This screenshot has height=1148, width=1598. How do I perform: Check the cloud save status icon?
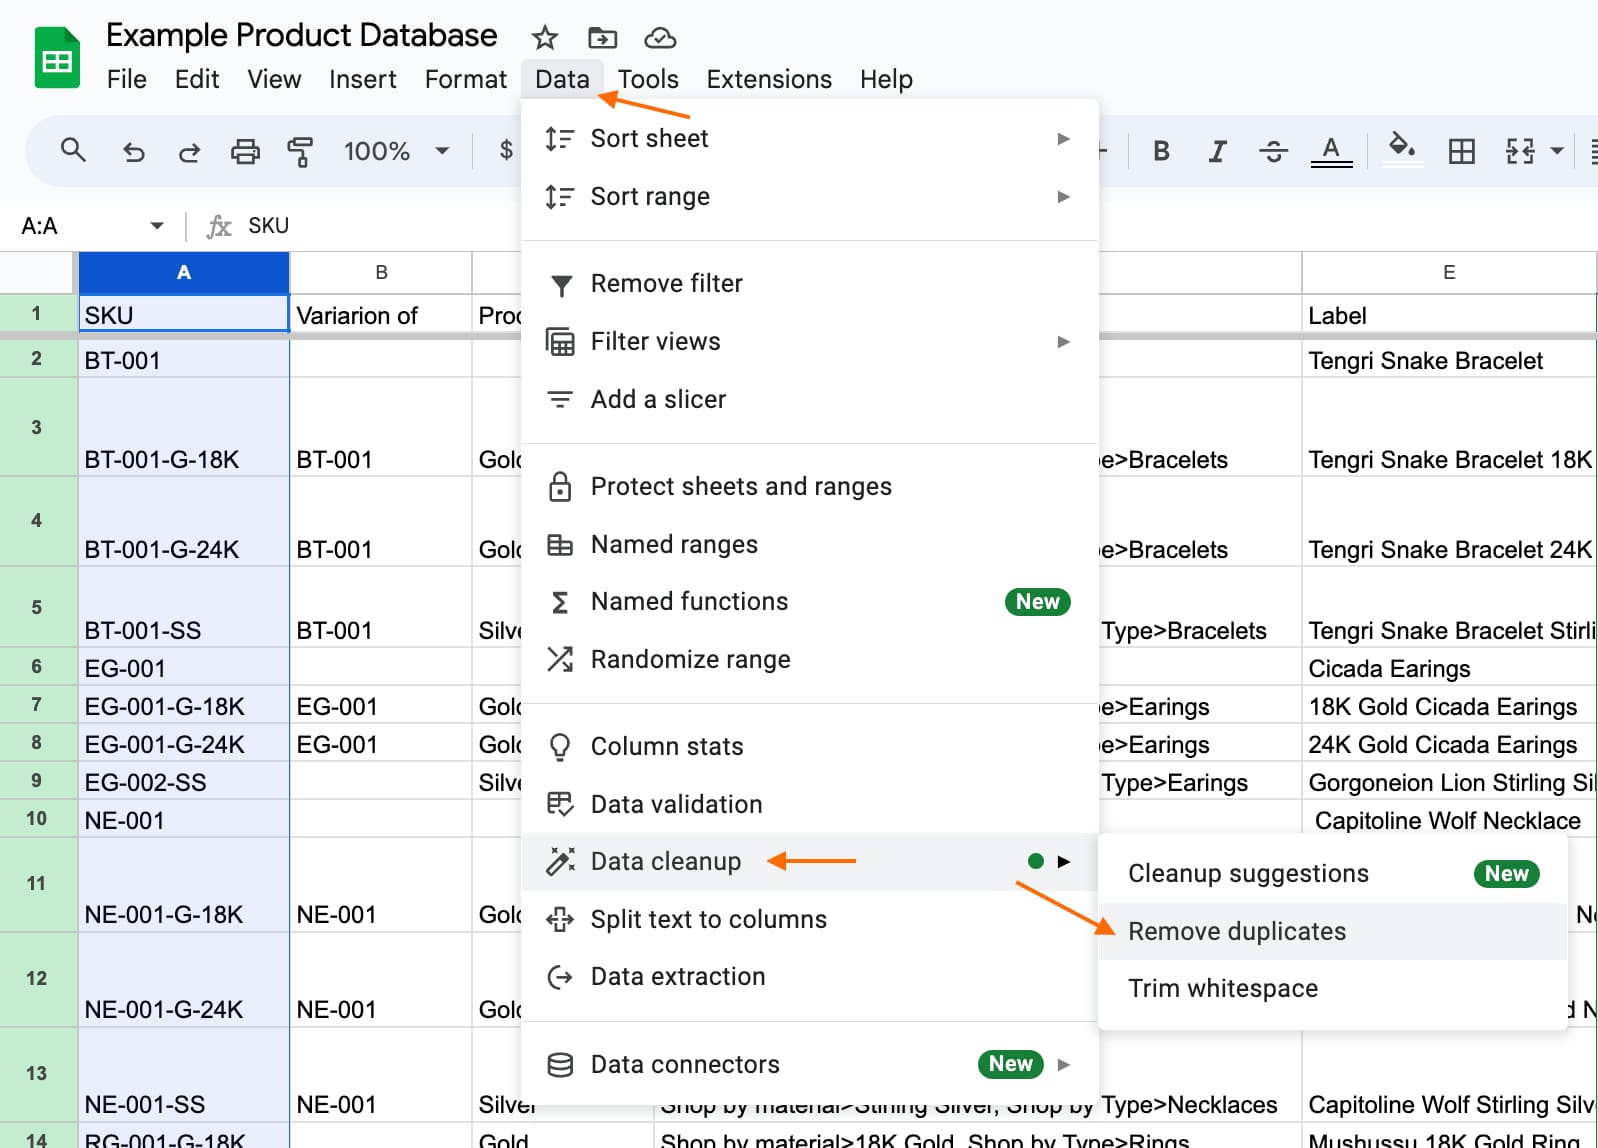coord(660,38)
